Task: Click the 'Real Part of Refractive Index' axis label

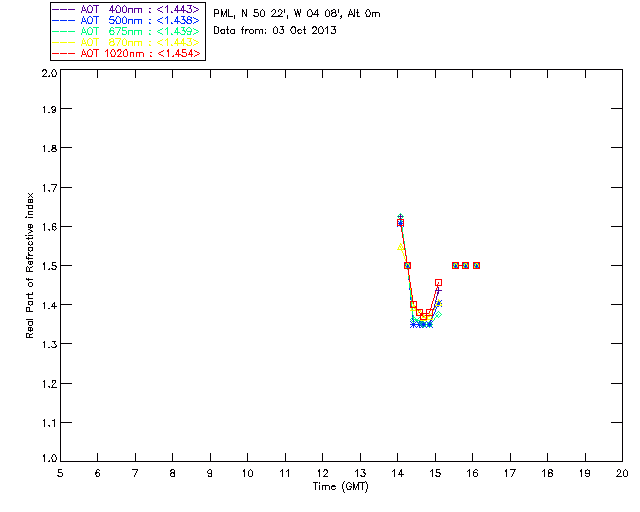Action: pos(29,265)
